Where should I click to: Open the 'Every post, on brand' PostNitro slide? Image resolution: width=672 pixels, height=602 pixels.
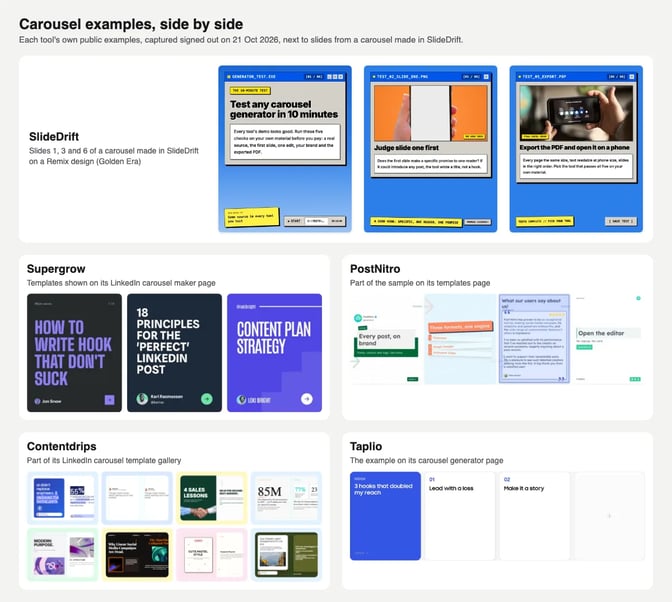385,338
